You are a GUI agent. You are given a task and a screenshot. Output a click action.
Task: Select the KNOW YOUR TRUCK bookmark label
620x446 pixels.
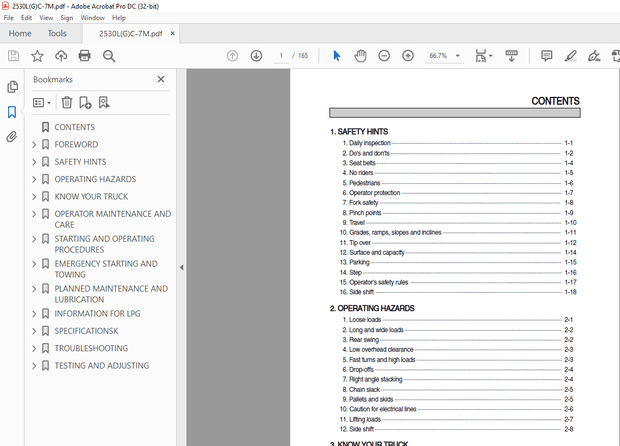coord(91,197)
